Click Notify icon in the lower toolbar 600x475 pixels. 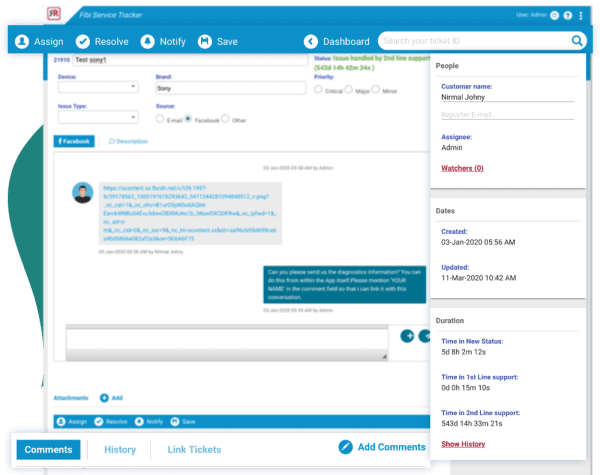click(139, 421)
